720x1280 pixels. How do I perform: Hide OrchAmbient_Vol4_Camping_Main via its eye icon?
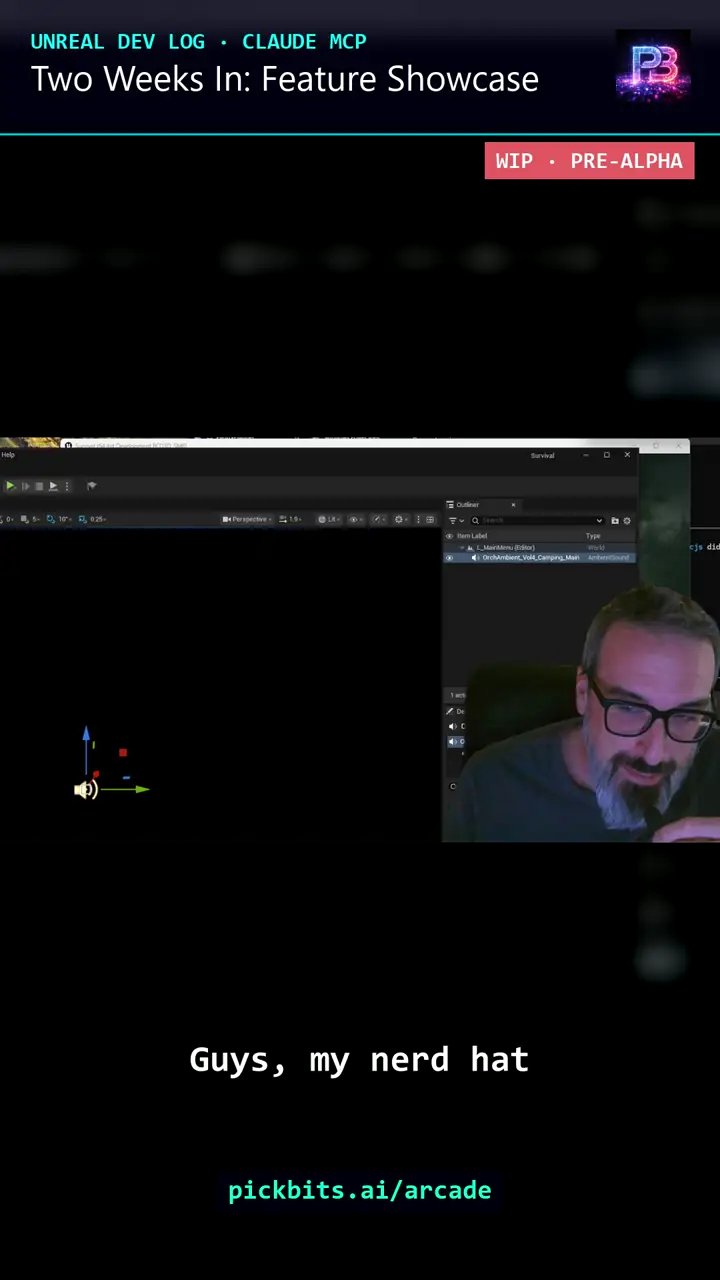click(x=449, y=558)
